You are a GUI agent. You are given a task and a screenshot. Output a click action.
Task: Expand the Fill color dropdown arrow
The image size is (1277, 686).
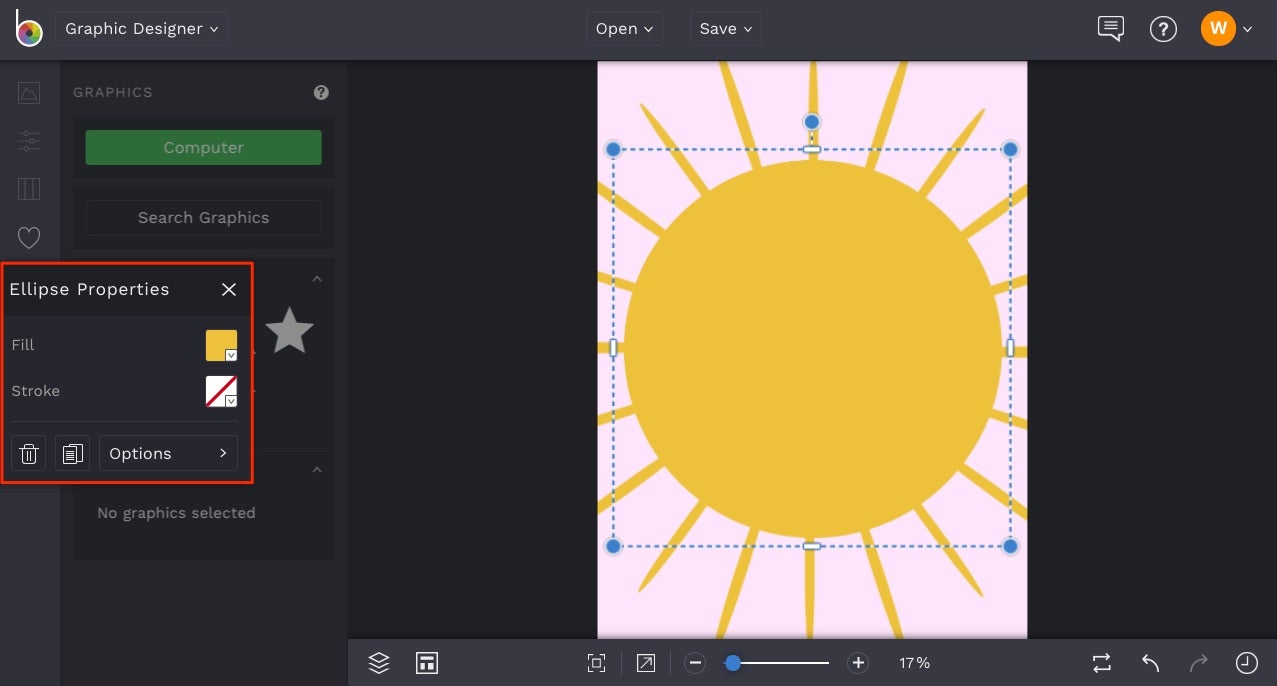(x=230, y=356)
